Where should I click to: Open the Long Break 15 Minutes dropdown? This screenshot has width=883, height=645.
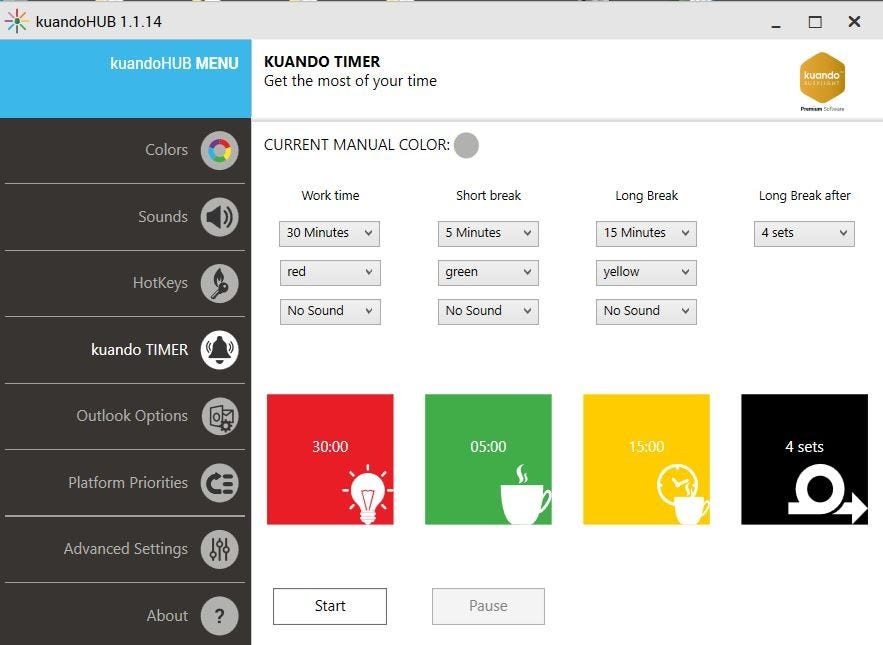[x=646, y=233]
